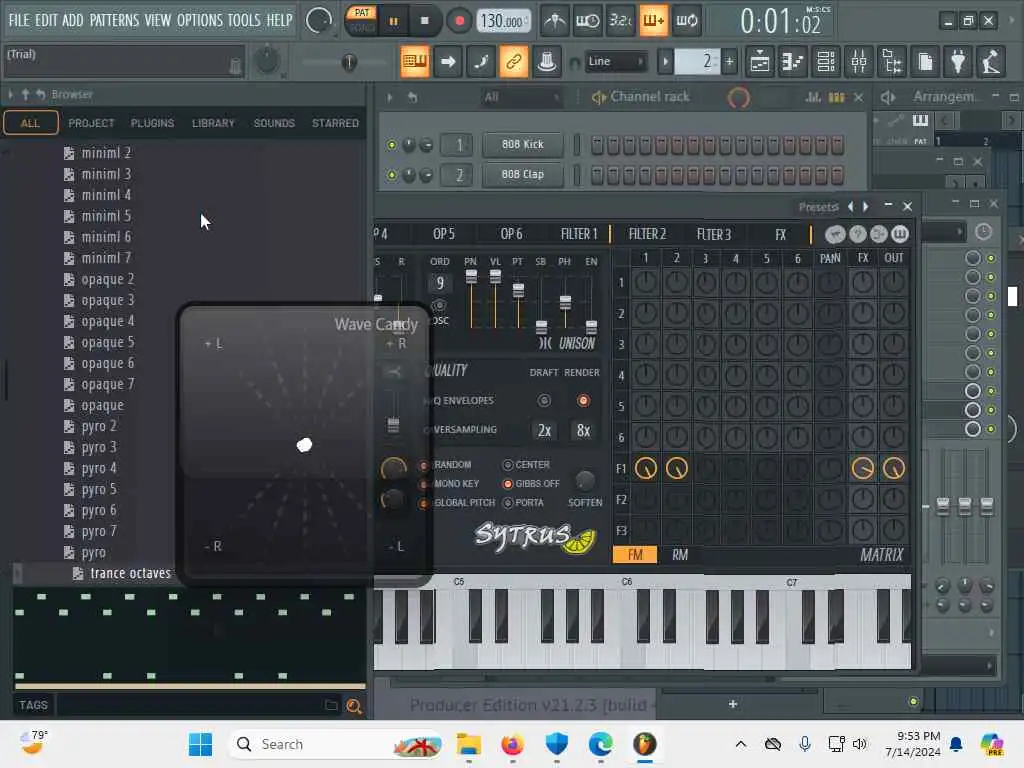This screenshot has height=768, width=1024.
Task: Select the 'opaque 5' preset
Action: point(107,342)
